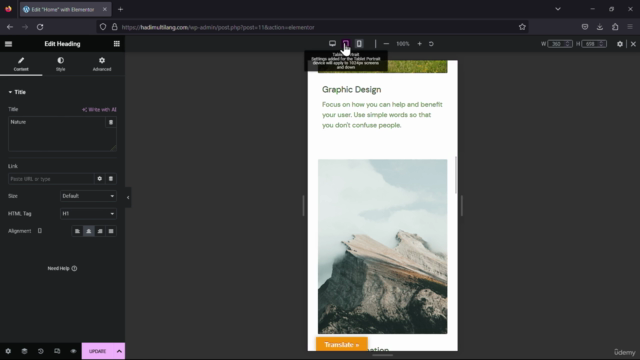Open the list all tabs dropdown
The image size is (640, 360).
[x=558, y=9]
